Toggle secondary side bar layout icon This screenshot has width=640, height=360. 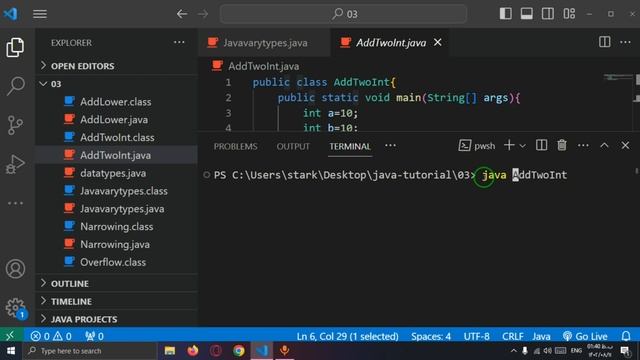548,13
